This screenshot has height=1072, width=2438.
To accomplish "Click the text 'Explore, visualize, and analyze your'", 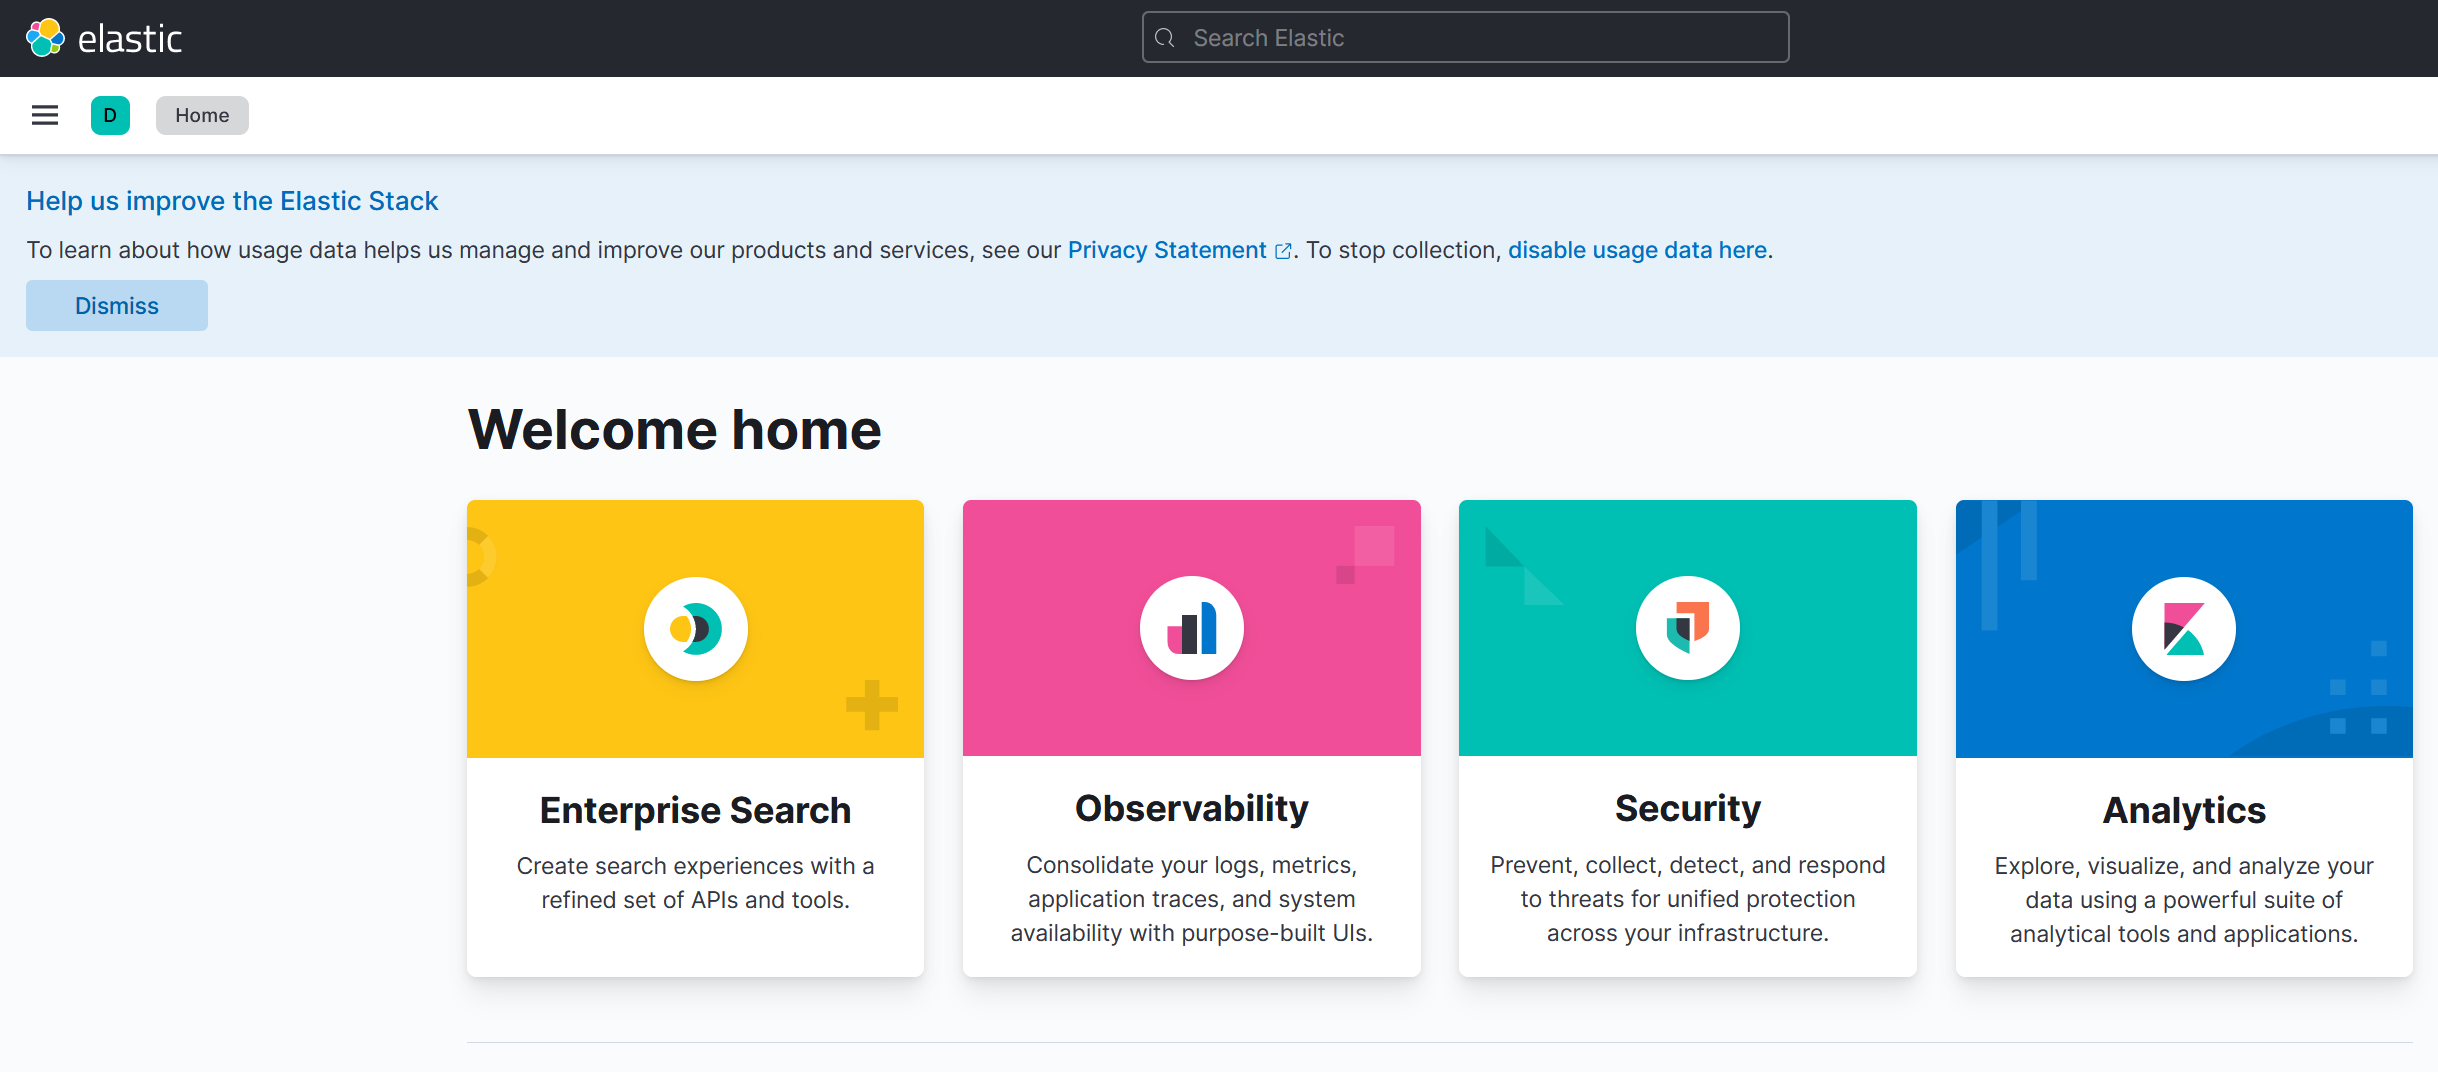I will (x=2184, y=866).
